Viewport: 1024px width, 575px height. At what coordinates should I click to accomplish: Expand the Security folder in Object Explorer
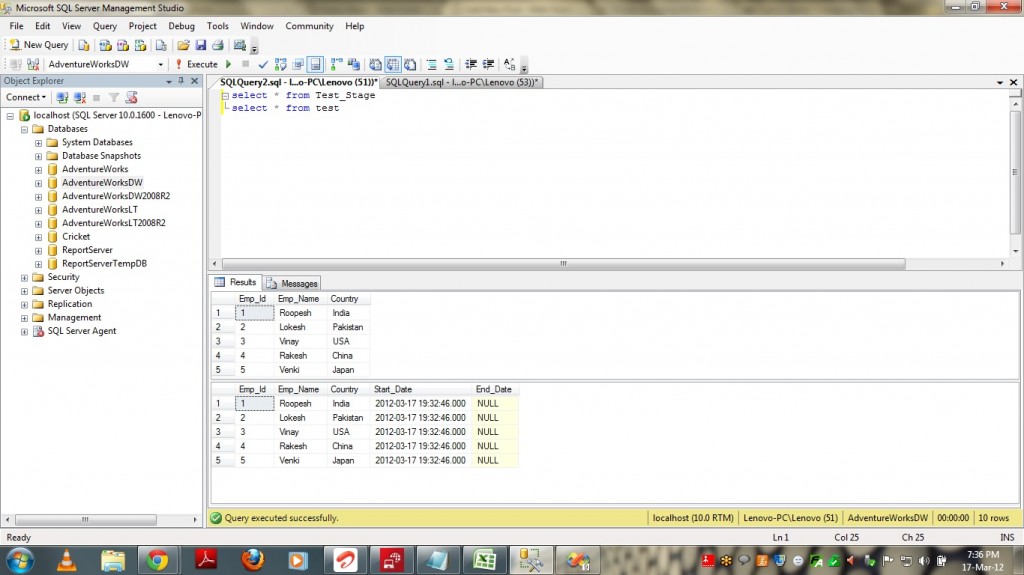tap(25, 277)
